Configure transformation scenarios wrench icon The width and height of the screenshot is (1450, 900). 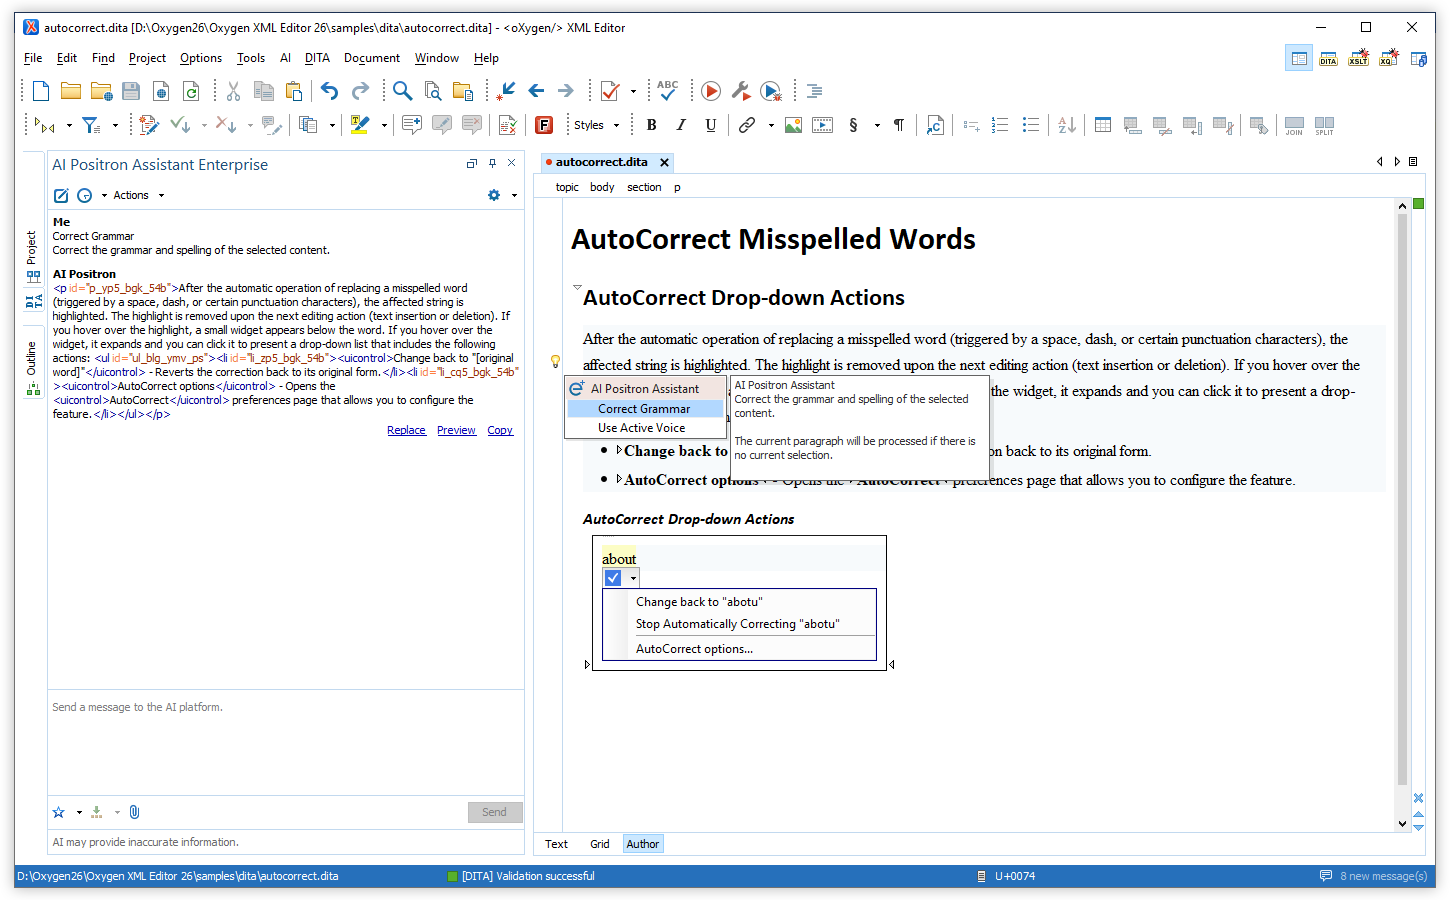tap(741, 91)
